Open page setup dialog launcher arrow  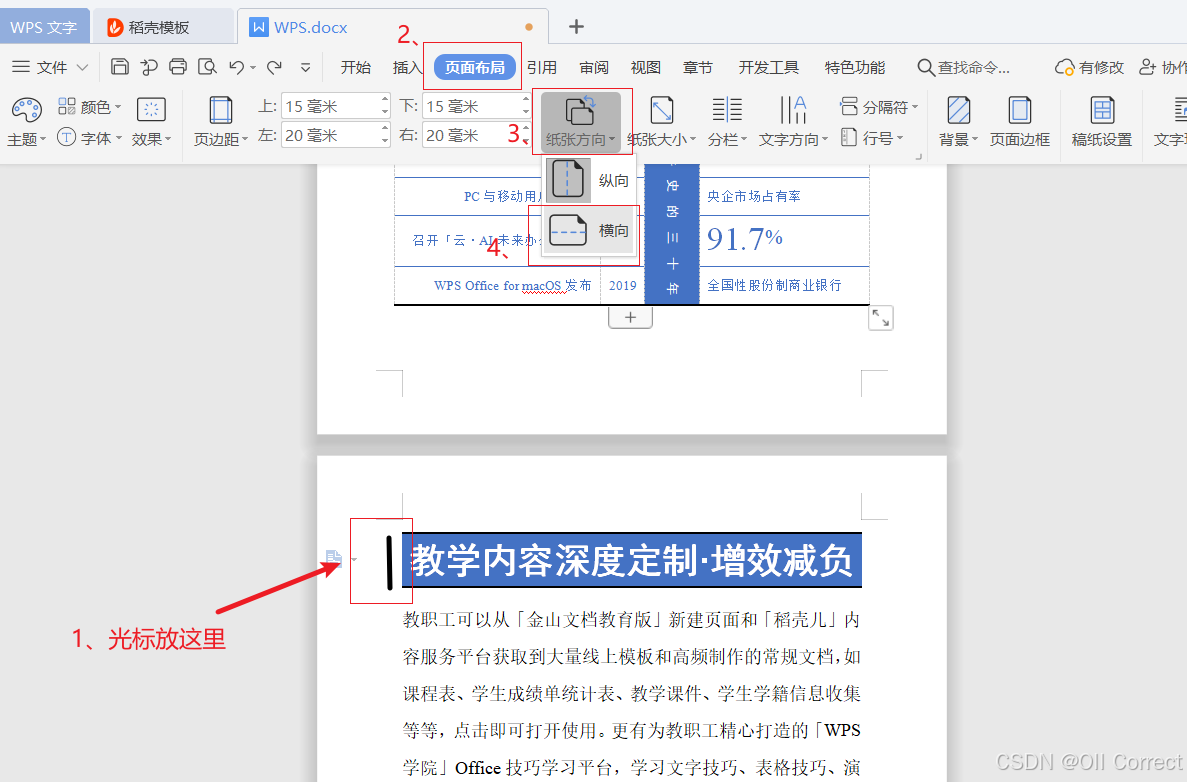(x=919, y=156)
